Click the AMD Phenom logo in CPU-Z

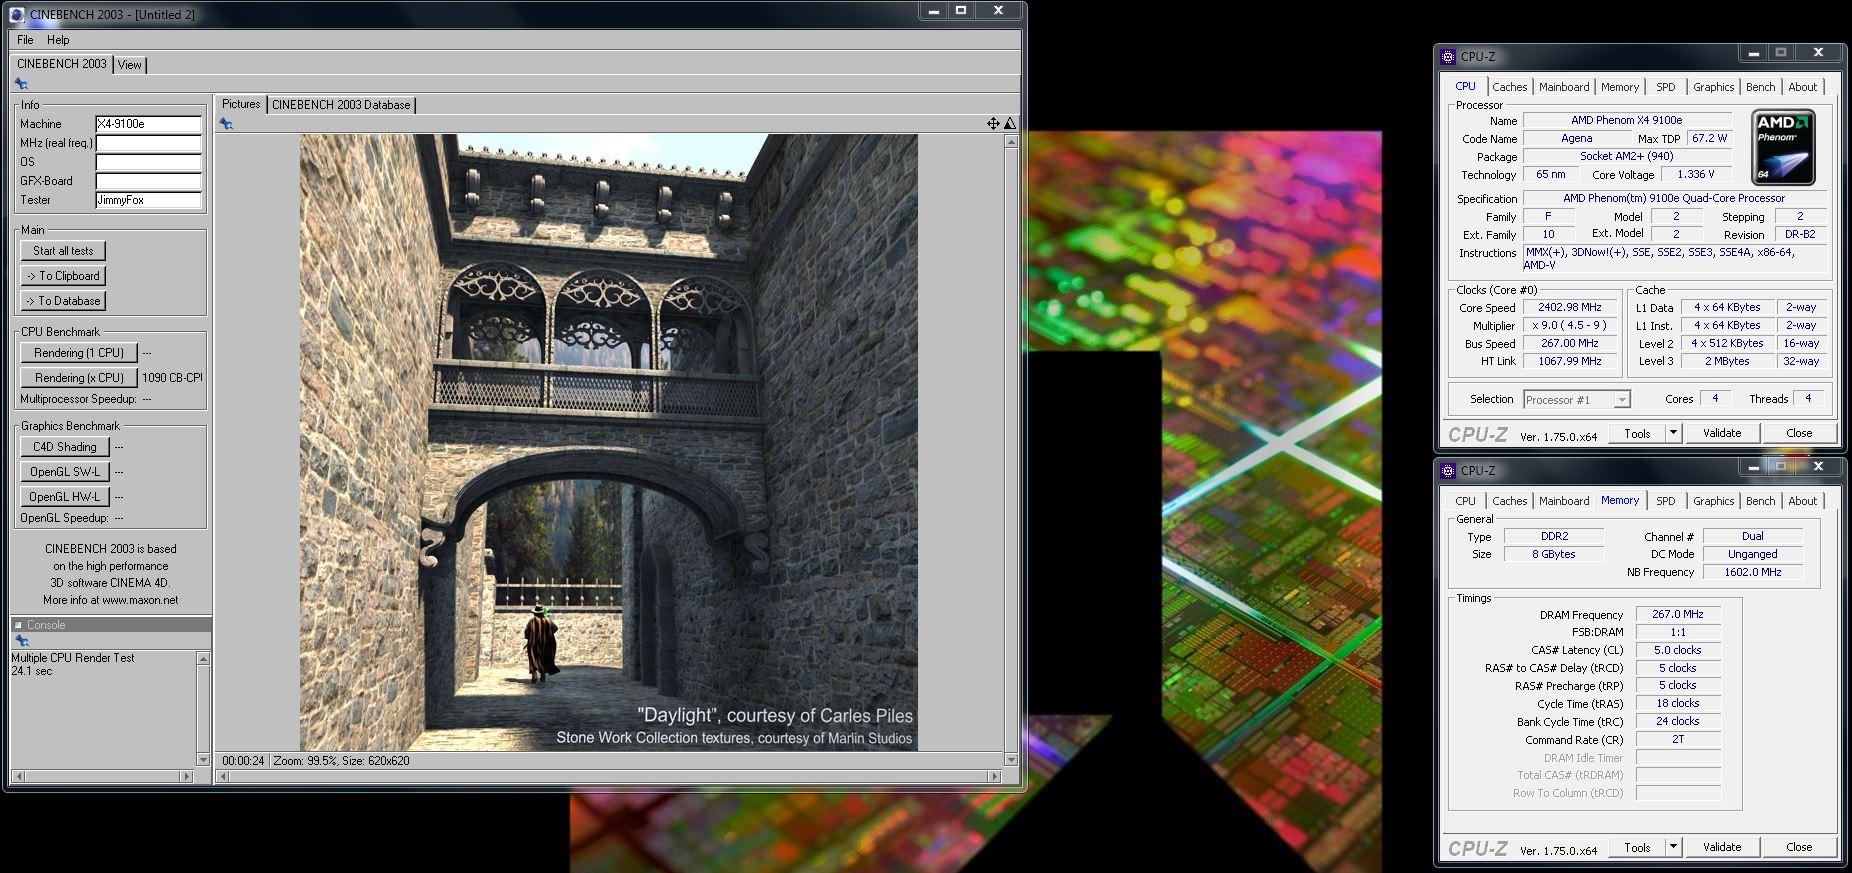[1783, 148]
